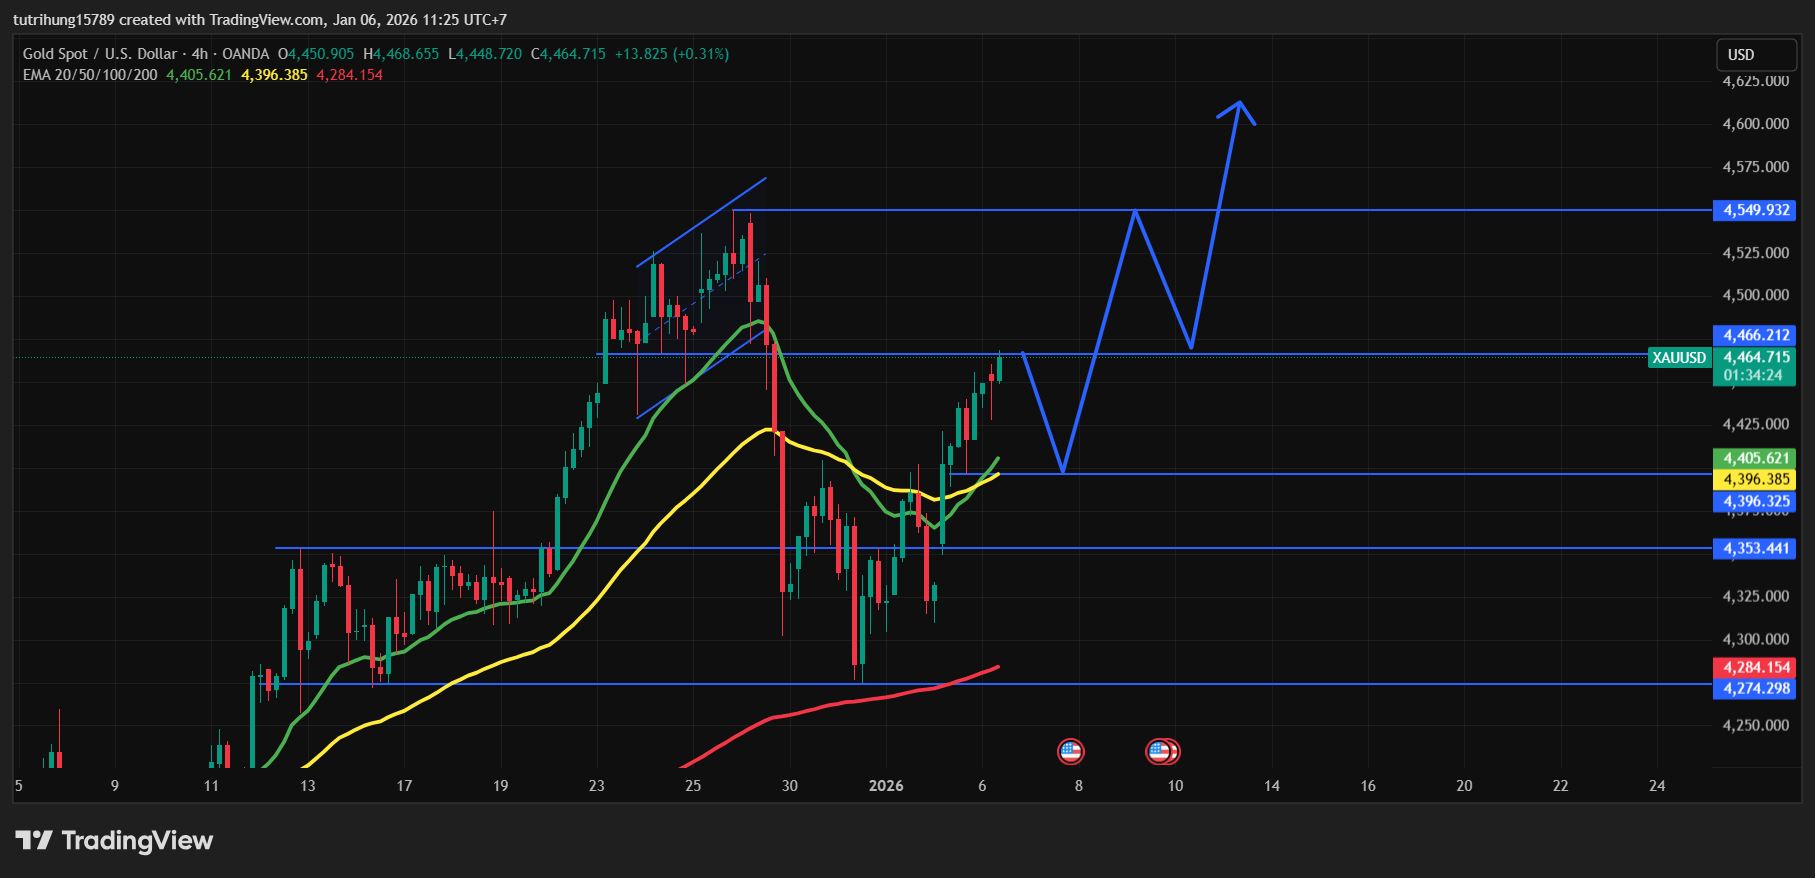
Task: Click the Gold Spot / U.S. Dollar title
Action: [100, 54]
